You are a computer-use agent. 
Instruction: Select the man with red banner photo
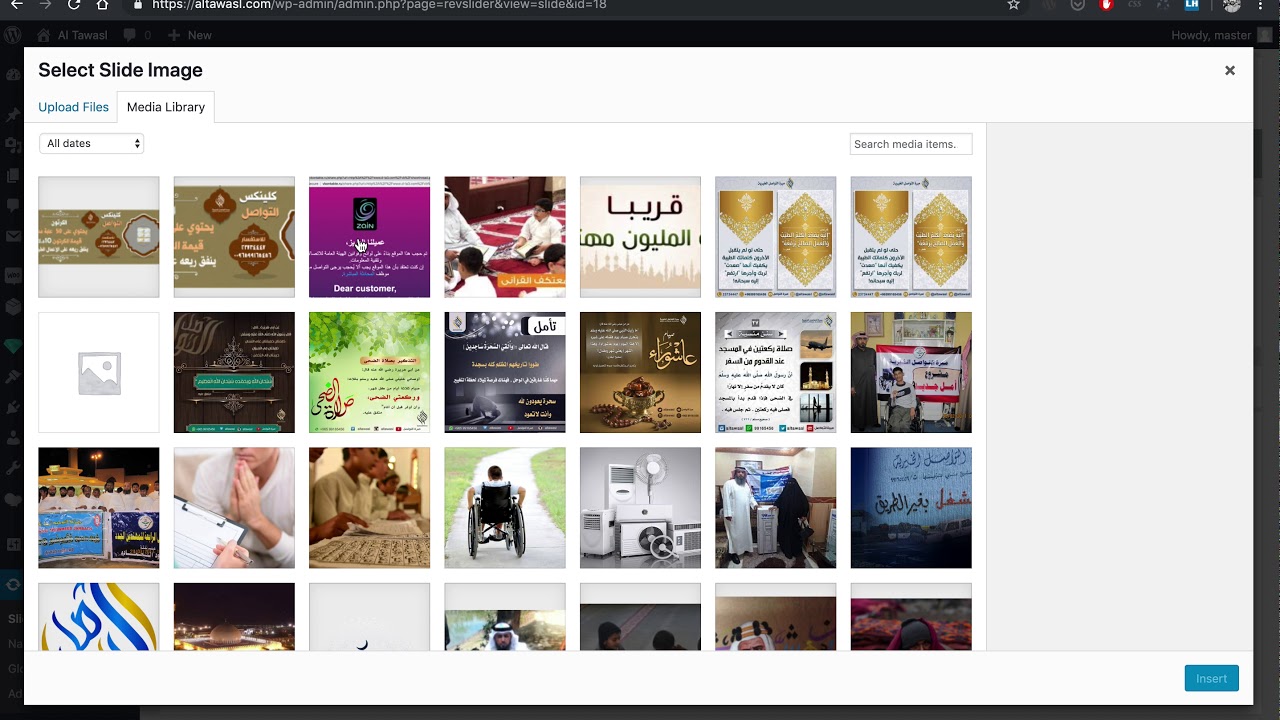(911, 372)
